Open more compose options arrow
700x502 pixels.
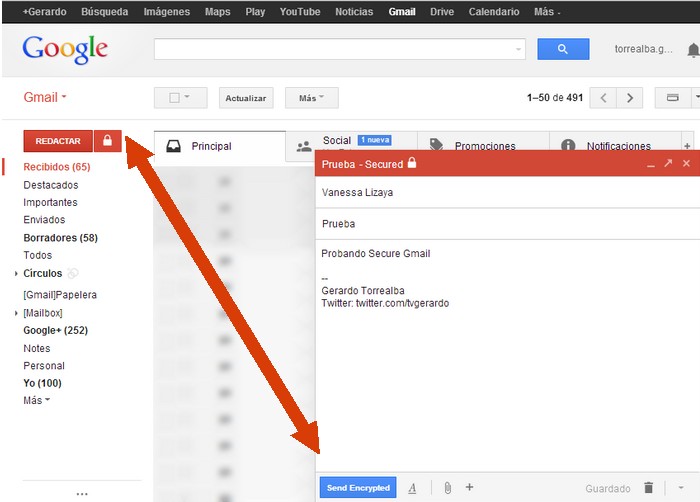[x=681, y=488]
